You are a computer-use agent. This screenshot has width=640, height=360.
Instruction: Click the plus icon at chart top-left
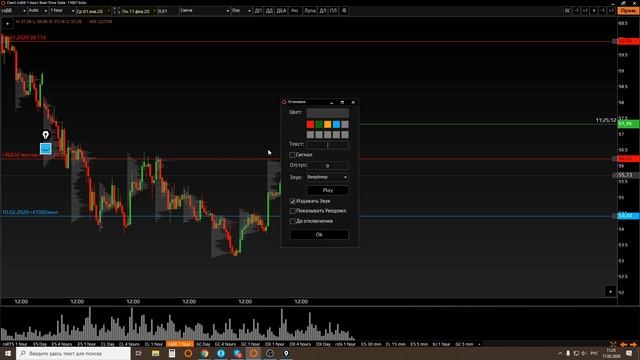7,24
